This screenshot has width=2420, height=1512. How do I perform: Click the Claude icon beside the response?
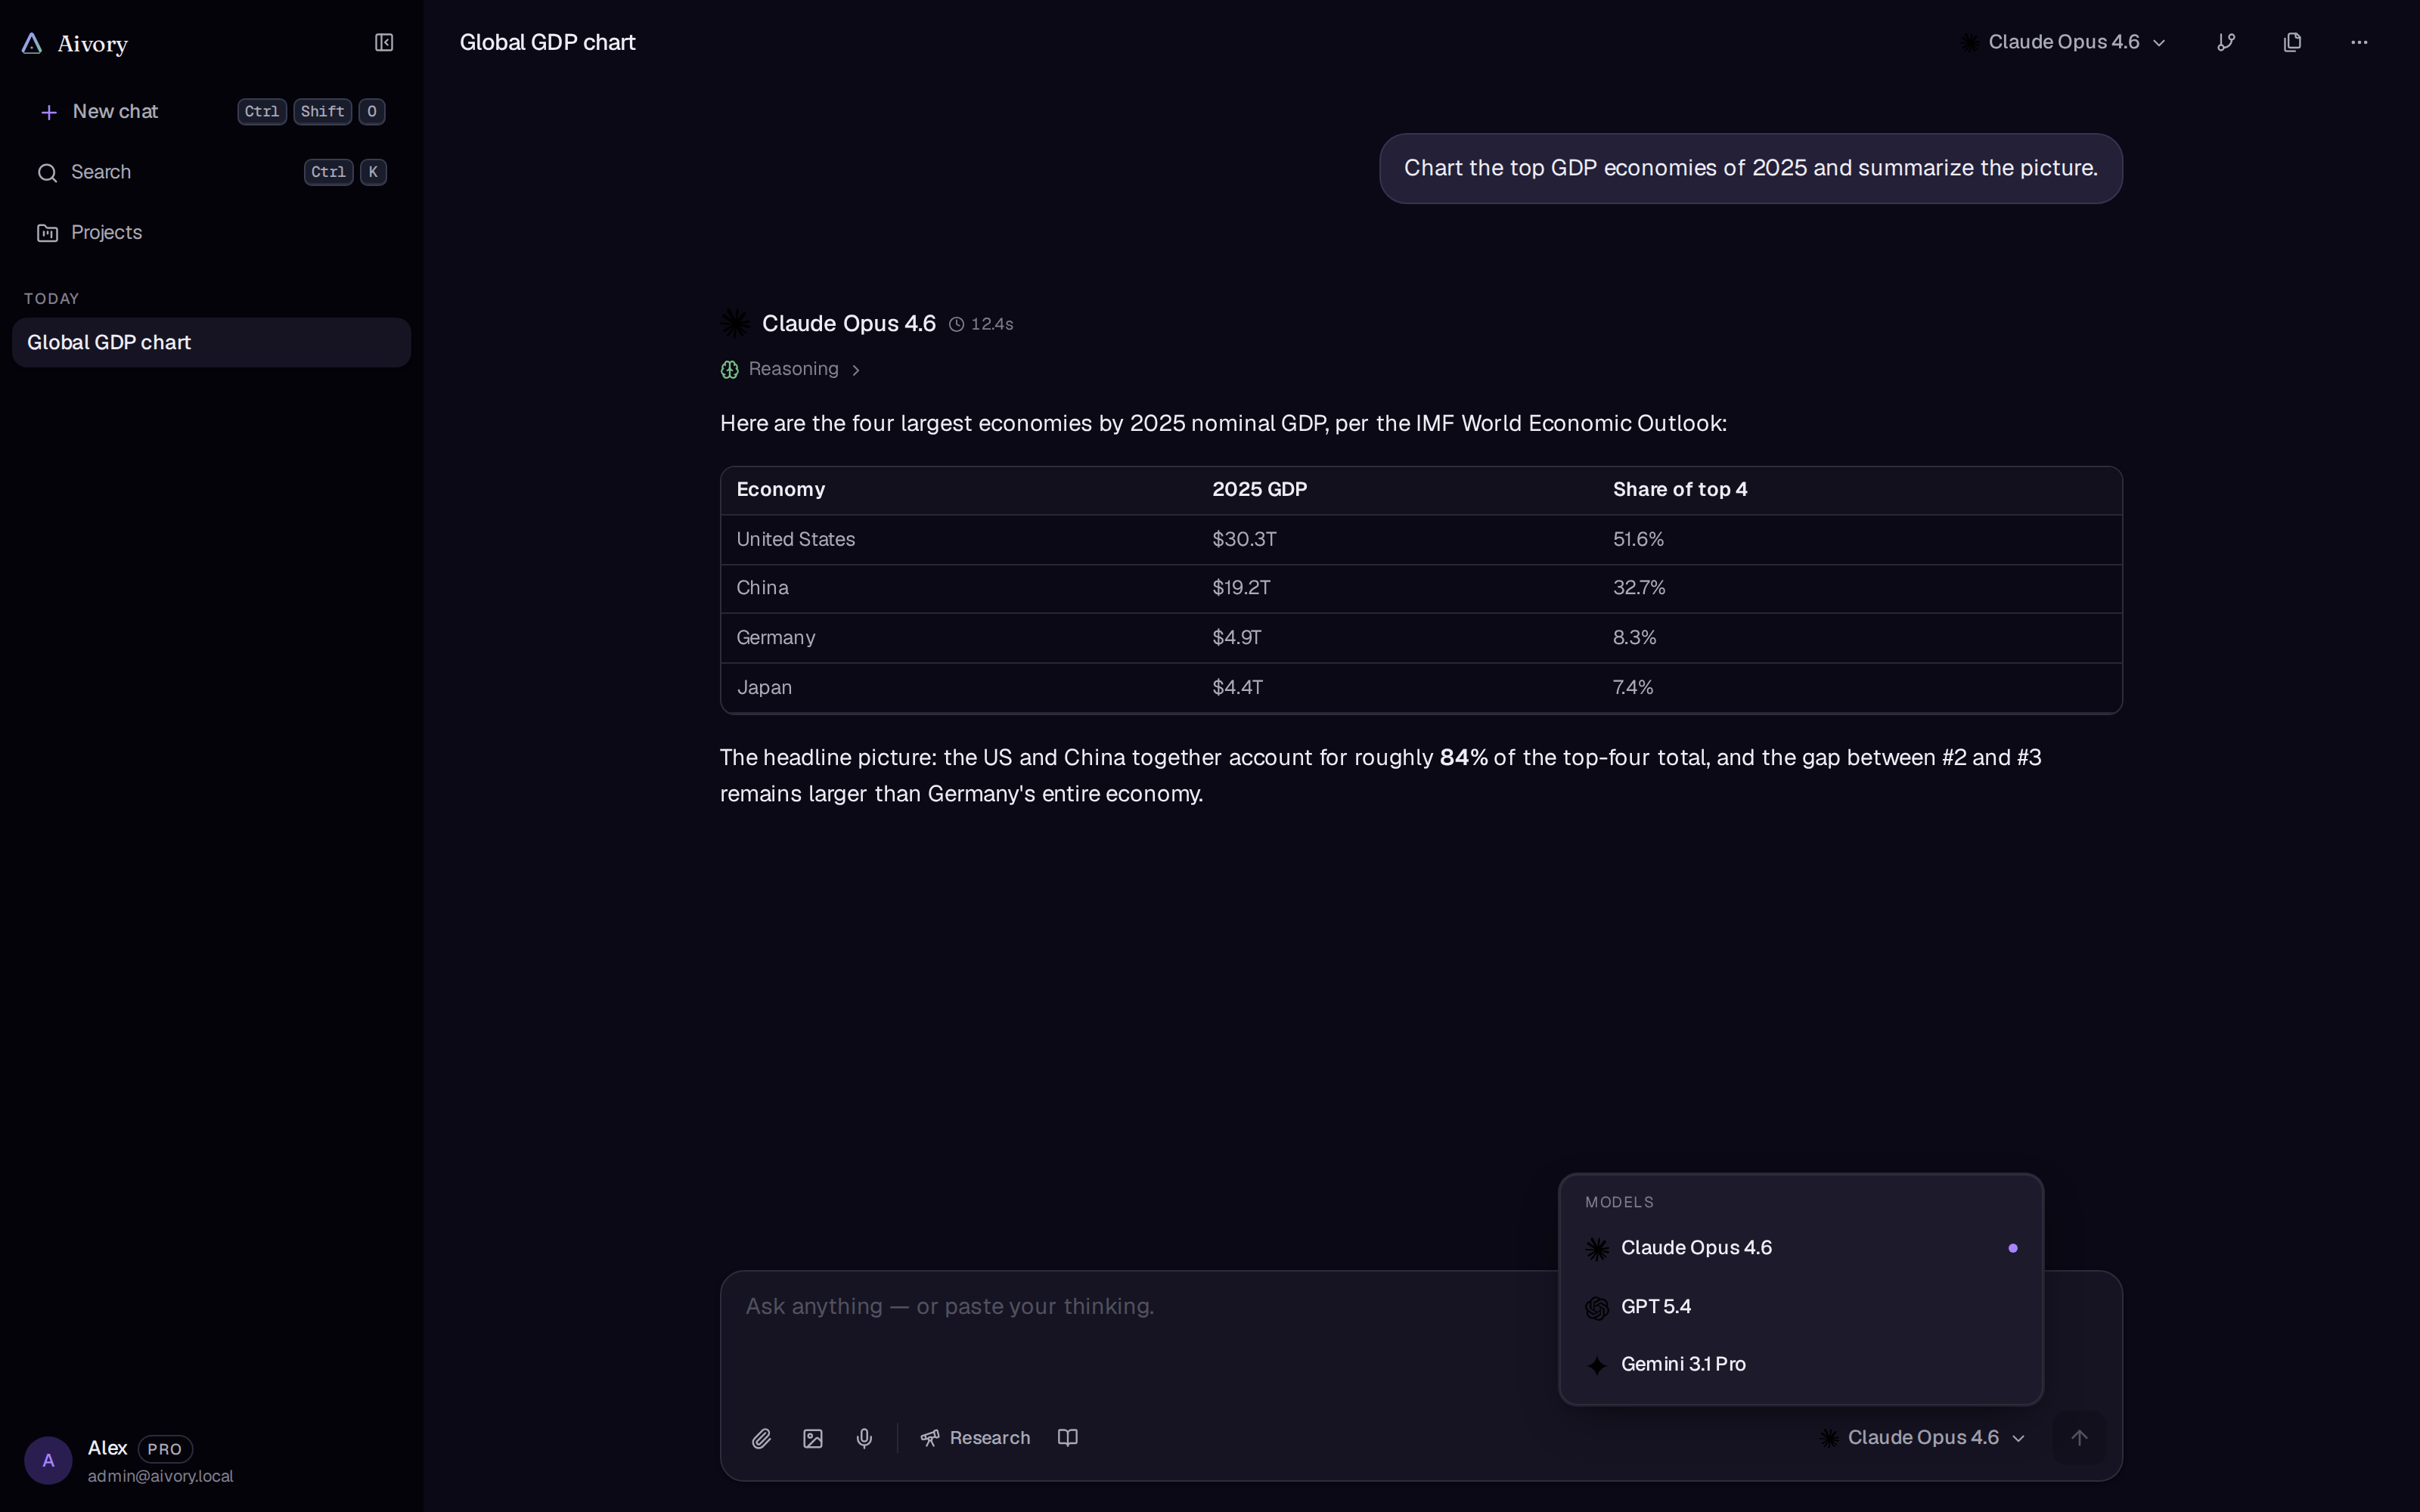point(735,323)
